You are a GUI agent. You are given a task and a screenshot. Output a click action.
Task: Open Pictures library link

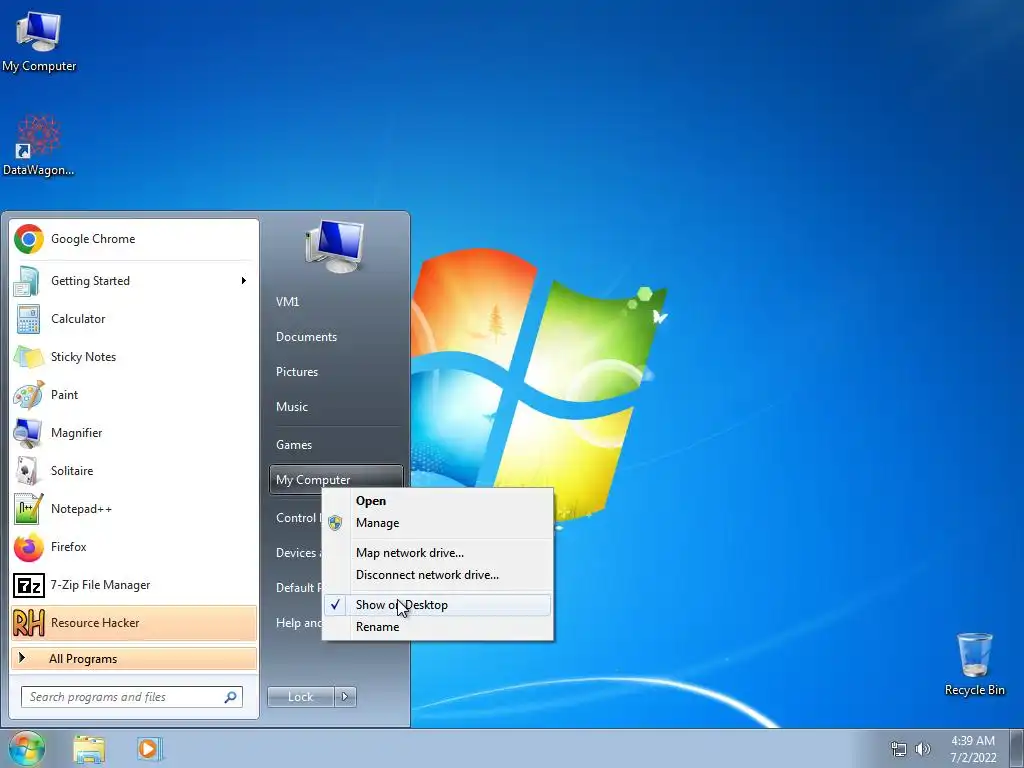click(x=336, y=372)
